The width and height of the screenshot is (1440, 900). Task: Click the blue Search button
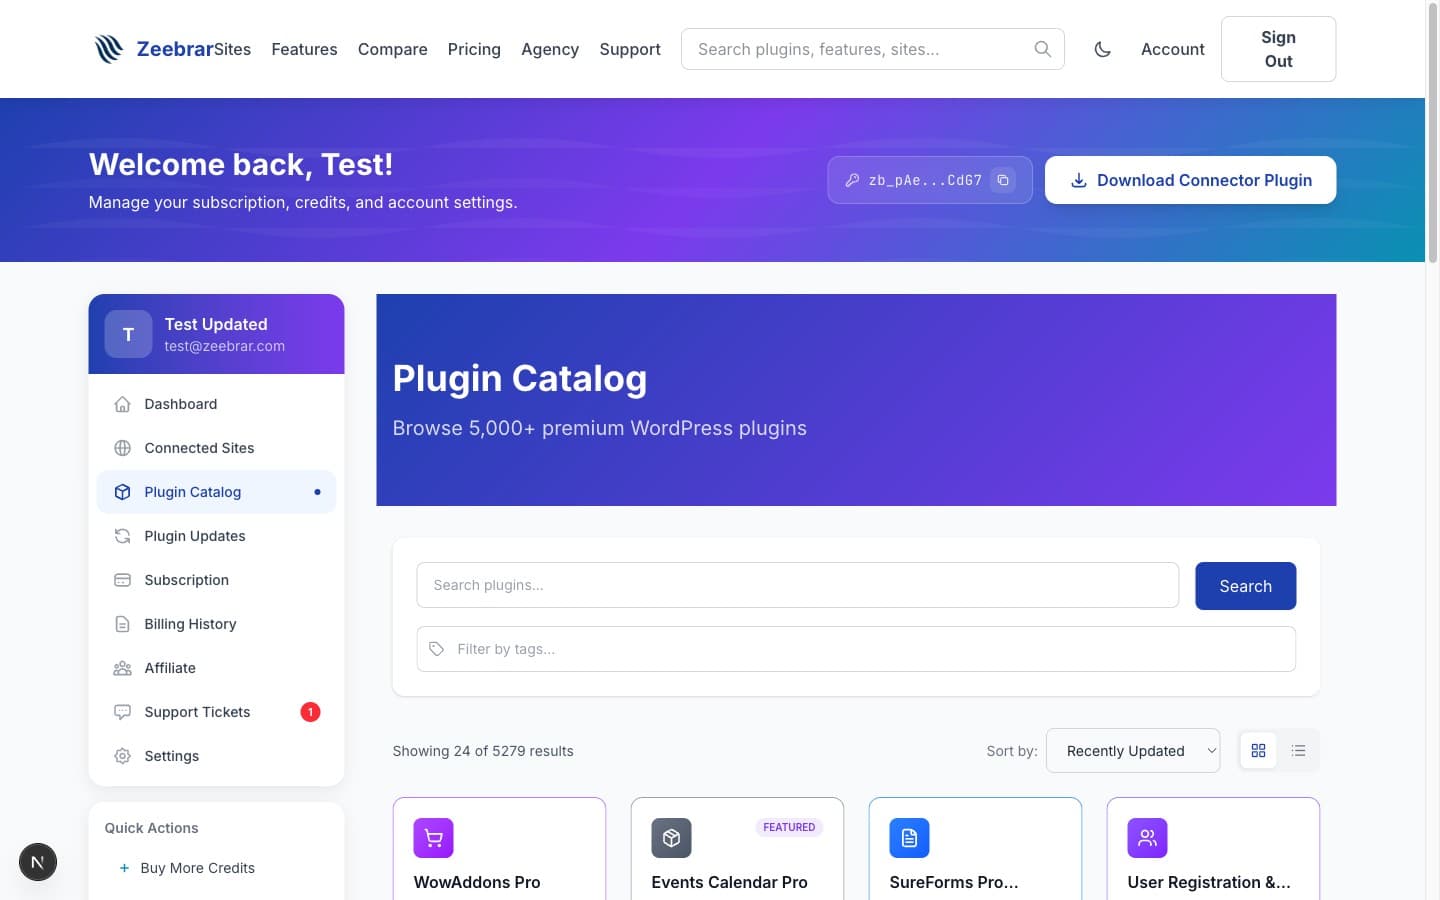click(x=1245, y=586)
